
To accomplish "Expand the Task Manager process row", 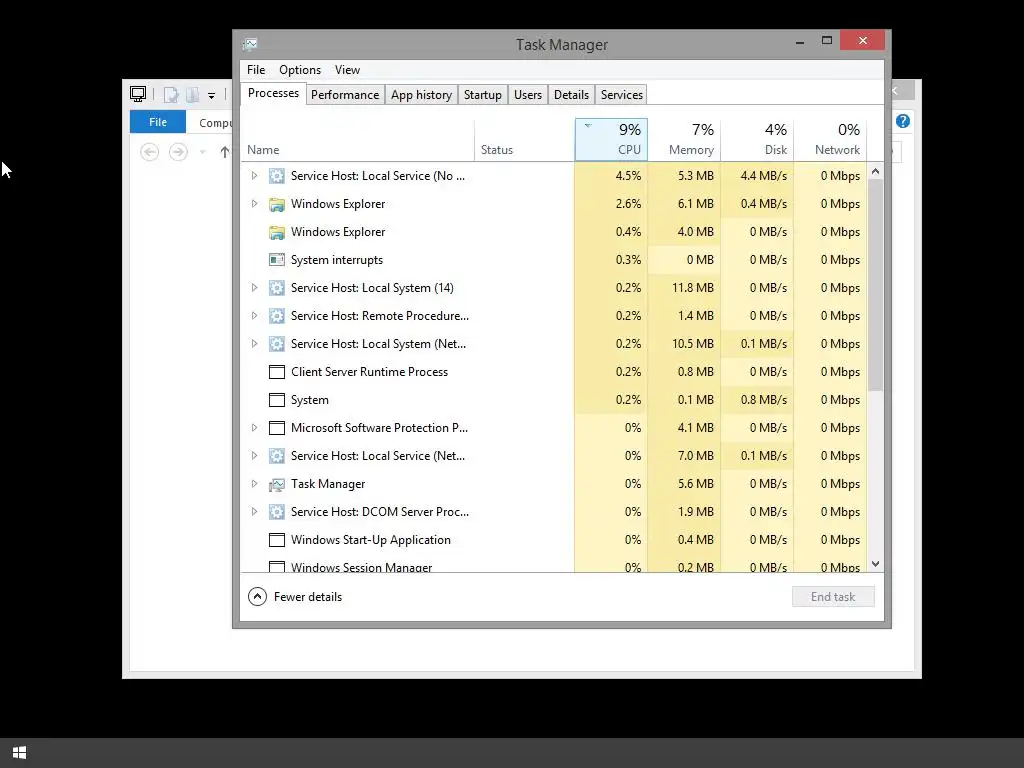I will pyautogui.click(x=255, y=484).
